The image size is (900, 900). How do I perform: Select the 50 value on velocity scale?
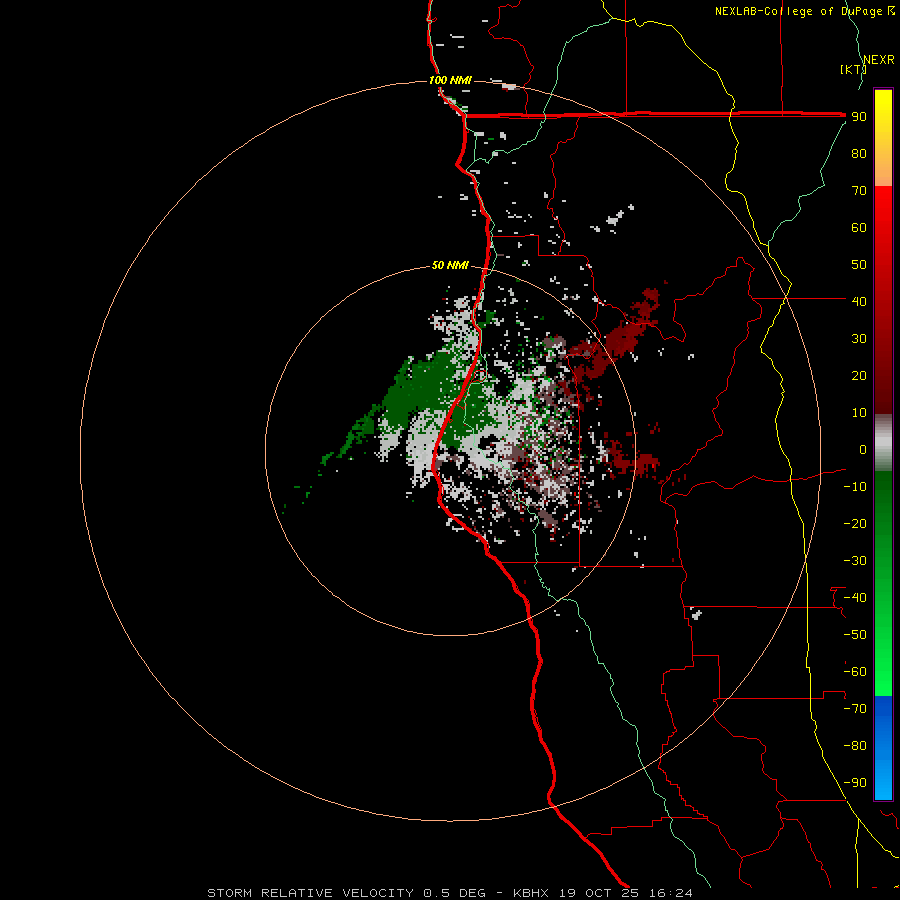(x=859, y=265)
